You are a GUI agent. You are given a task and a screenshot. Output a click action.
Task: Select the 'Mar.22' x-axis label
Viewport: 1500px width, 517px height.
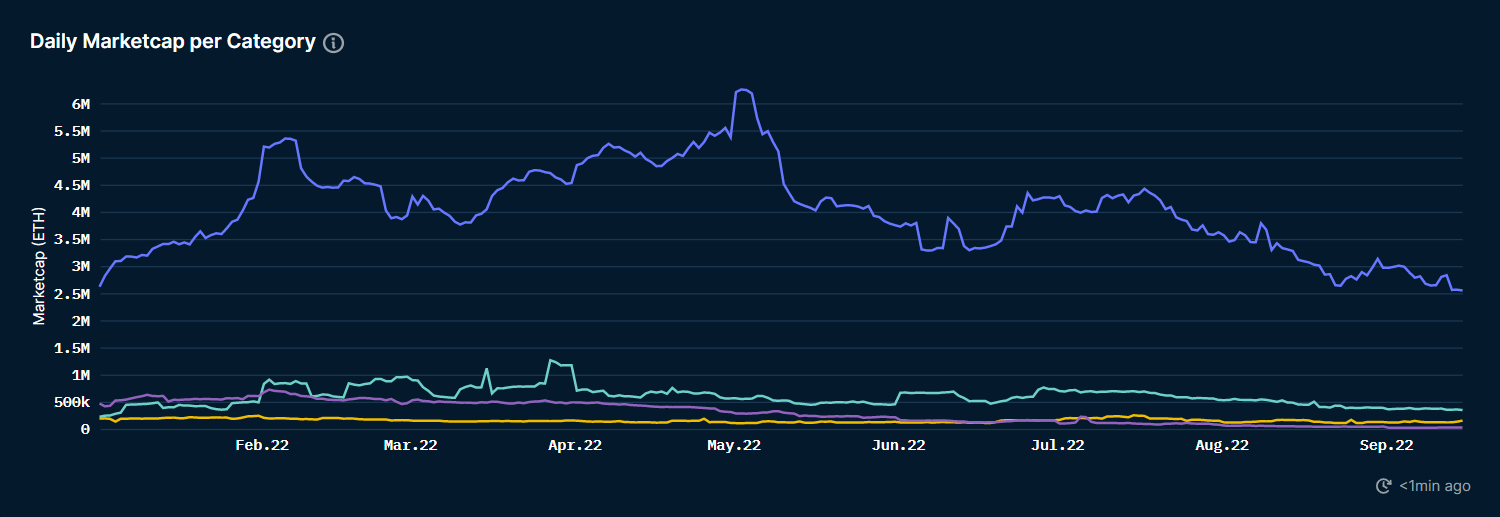(411, 446)
